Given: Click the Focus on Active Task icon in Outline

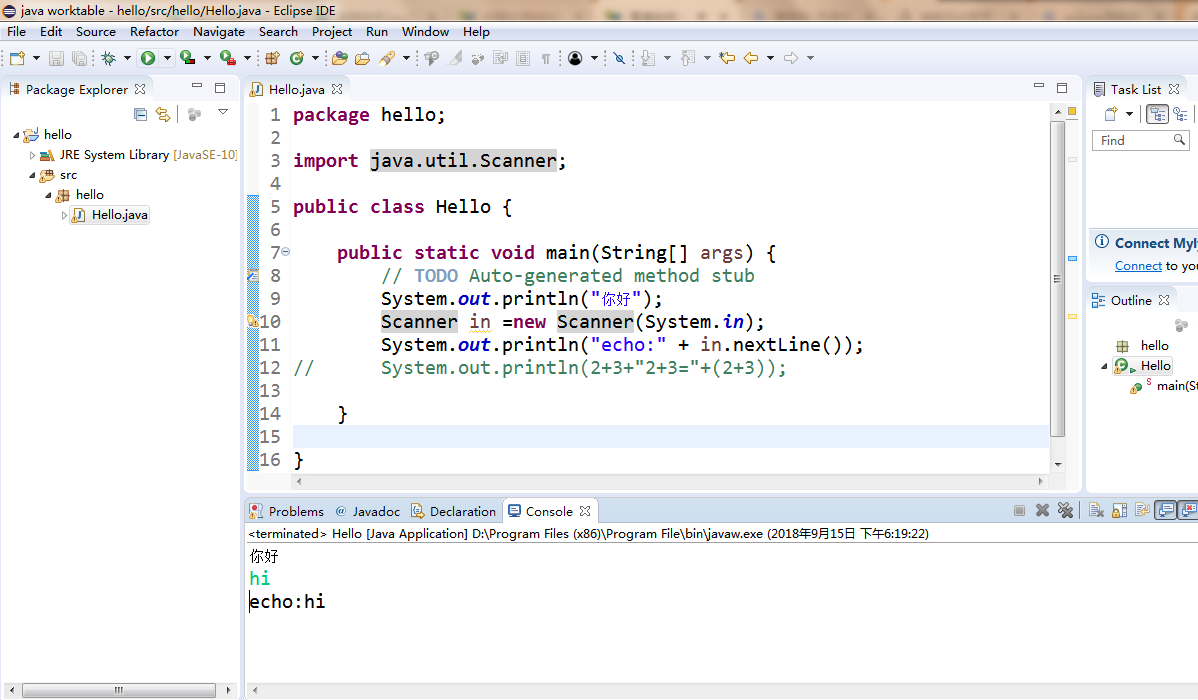Looking at the screenshot, I should pos(1181,326).
